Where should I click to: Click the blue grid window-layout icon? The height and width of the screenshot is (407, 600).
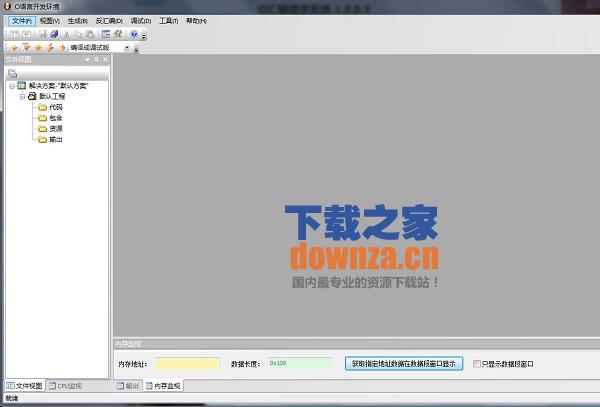pyautogui.click(x=106, y=34)
